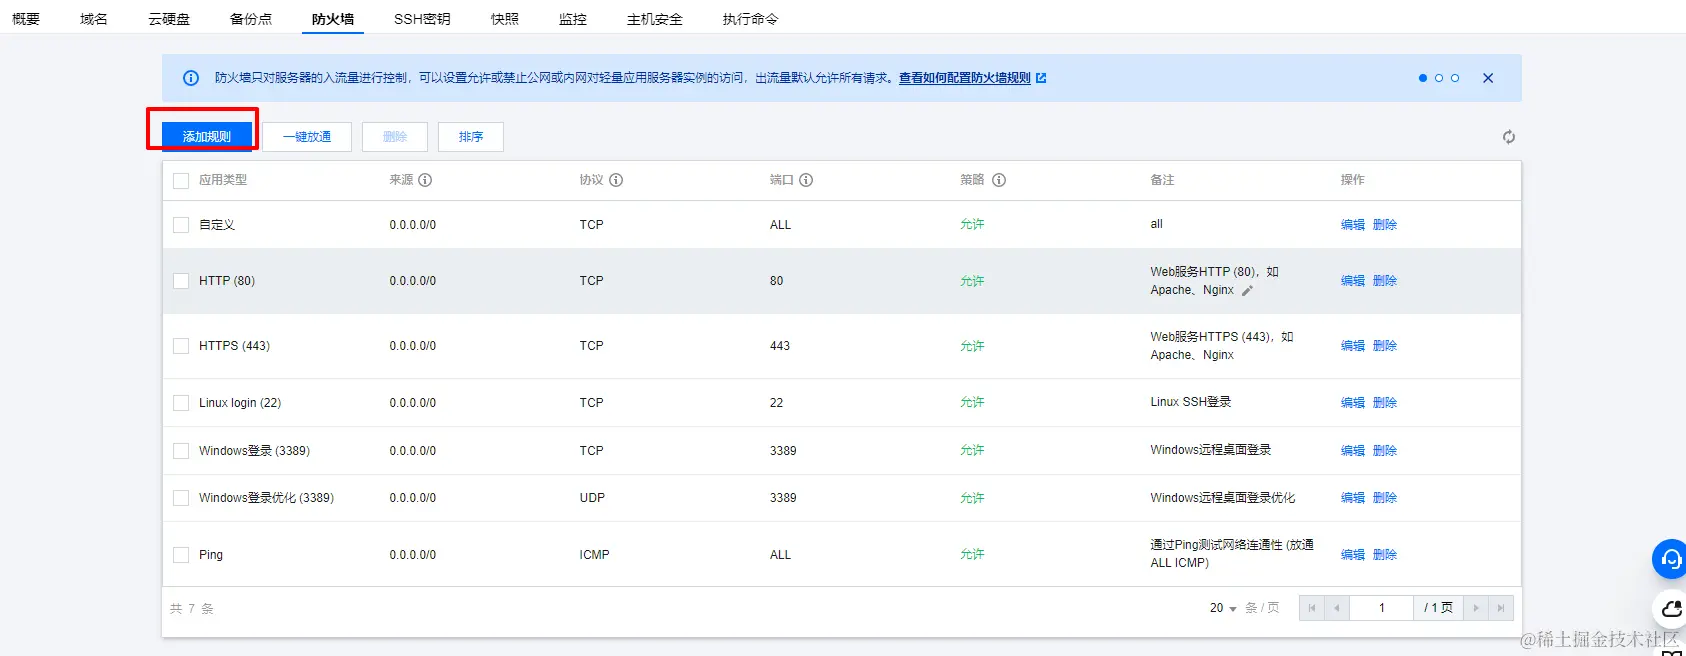The width and height of the screenshot is (1686, 656).
Task: Go to the next page arrow
Action: pyautogui.click(x=1475, y=608)
